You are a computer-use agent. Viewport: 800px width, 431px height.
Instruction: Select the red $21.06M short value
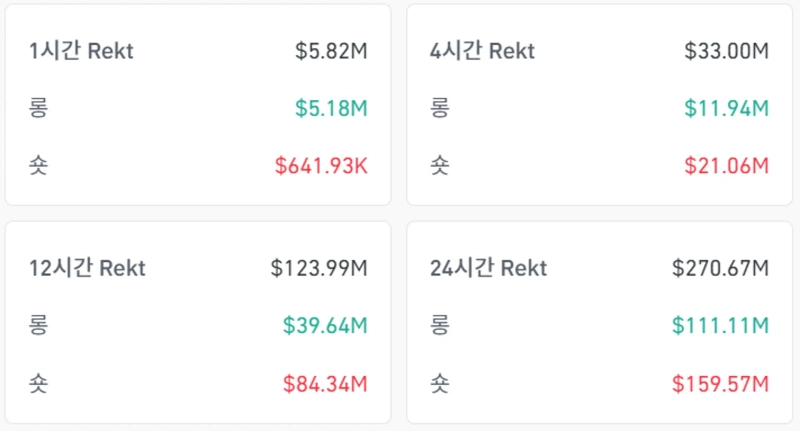pos(726,165)
